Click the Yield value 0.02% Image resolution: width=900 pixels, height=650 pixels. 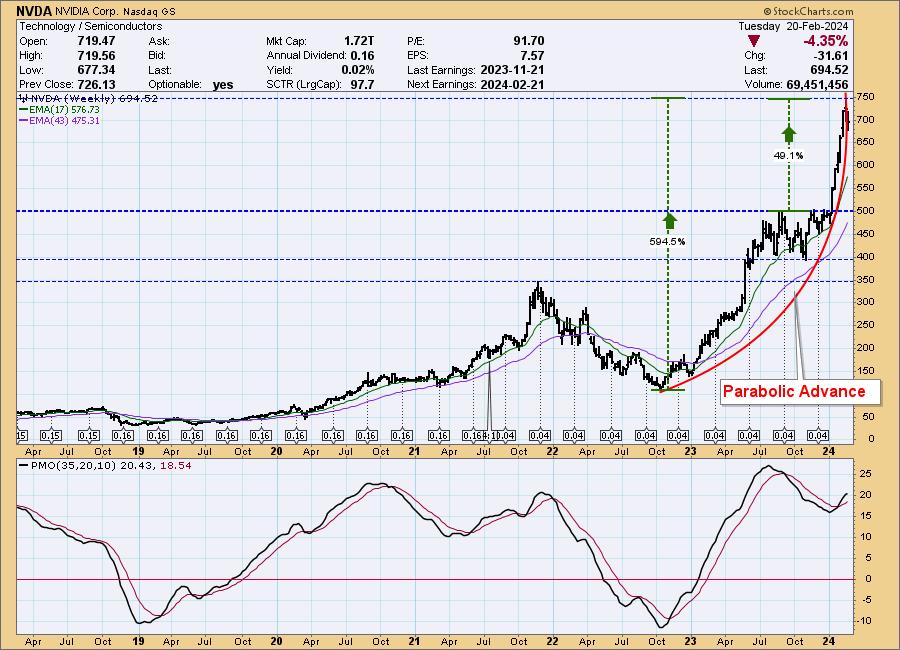click(x=358, y=70)
